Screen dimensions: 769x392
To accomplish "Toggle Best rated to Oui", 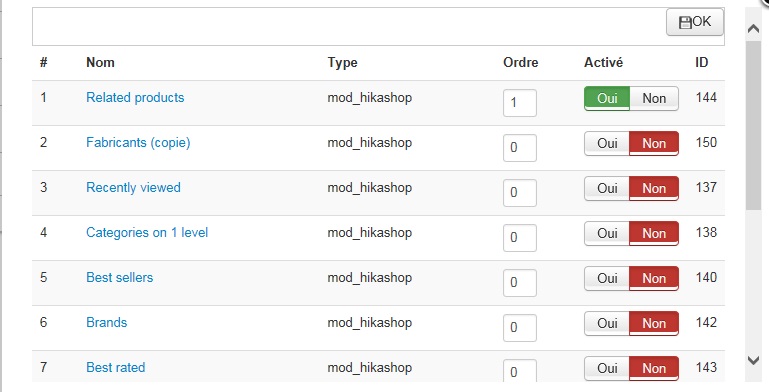I will coord(607,368).
